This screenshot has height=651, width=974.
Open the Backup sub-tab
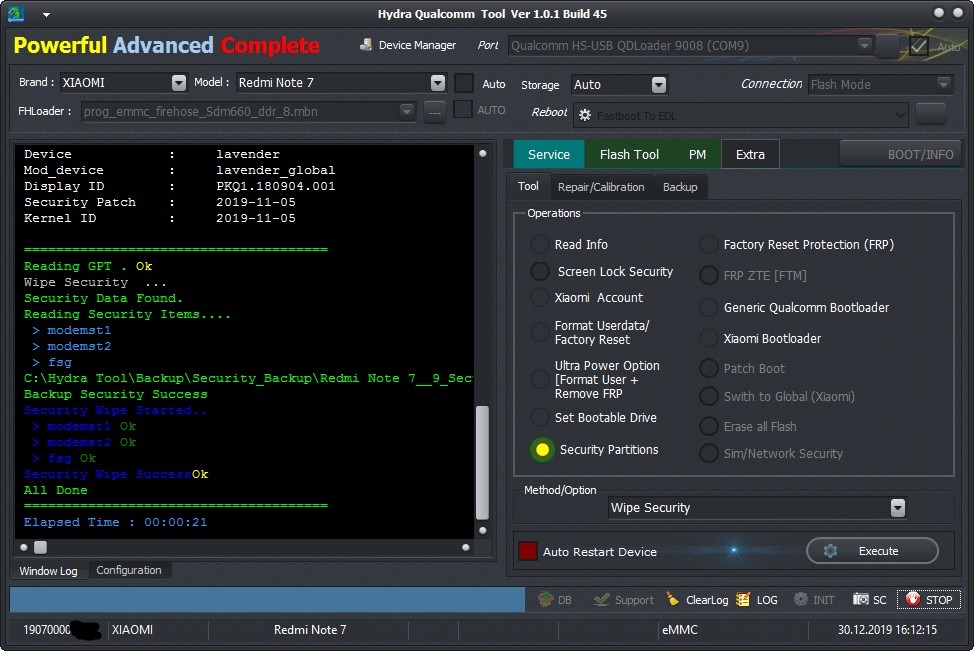680,187
